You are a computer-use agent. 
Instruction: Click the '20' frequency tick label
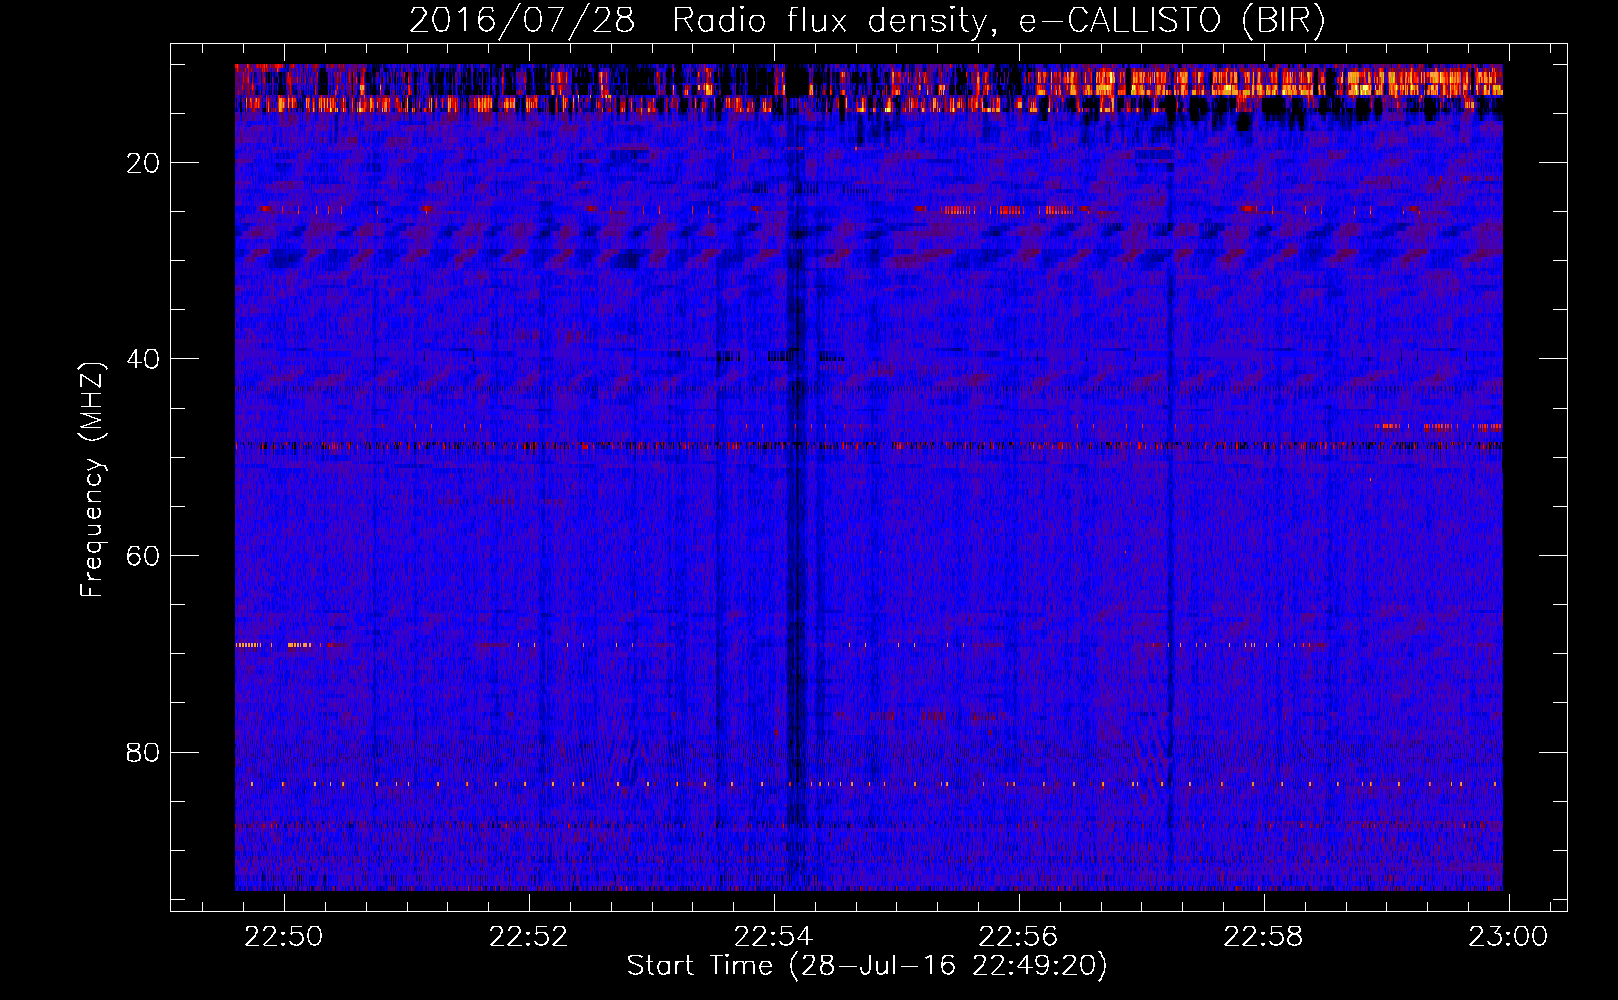pyautogui.click(x=144, y=163)
